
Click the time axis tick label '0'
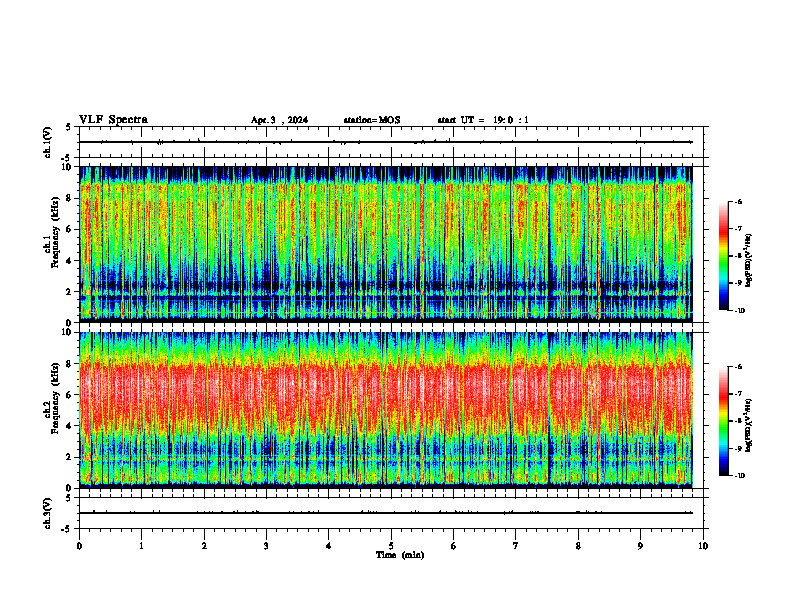pyautogui.click(x=79, y=546)
